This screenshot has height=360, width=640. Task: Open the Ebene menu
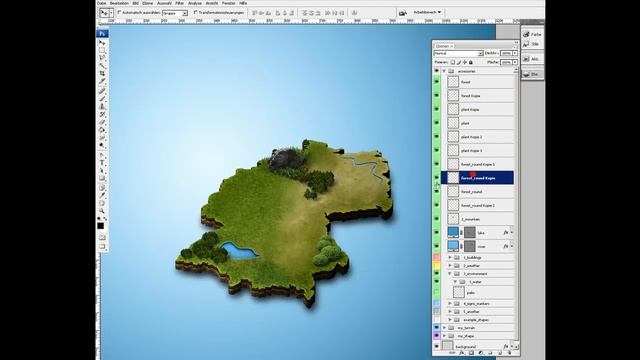pos(147,3)
